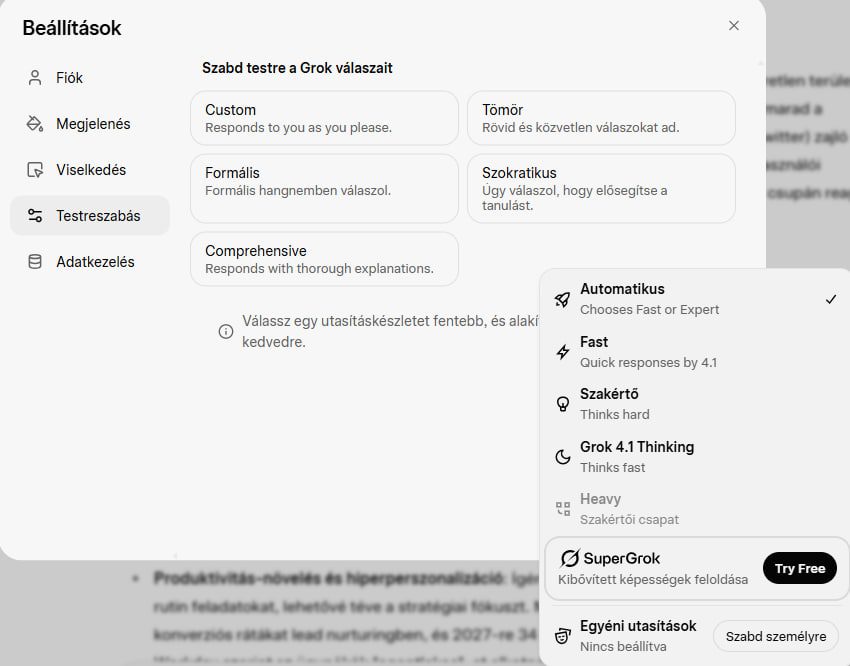Viewport: 850px width, 666px height.
Task: Click the Szabd személyre button
Action: 775,636
